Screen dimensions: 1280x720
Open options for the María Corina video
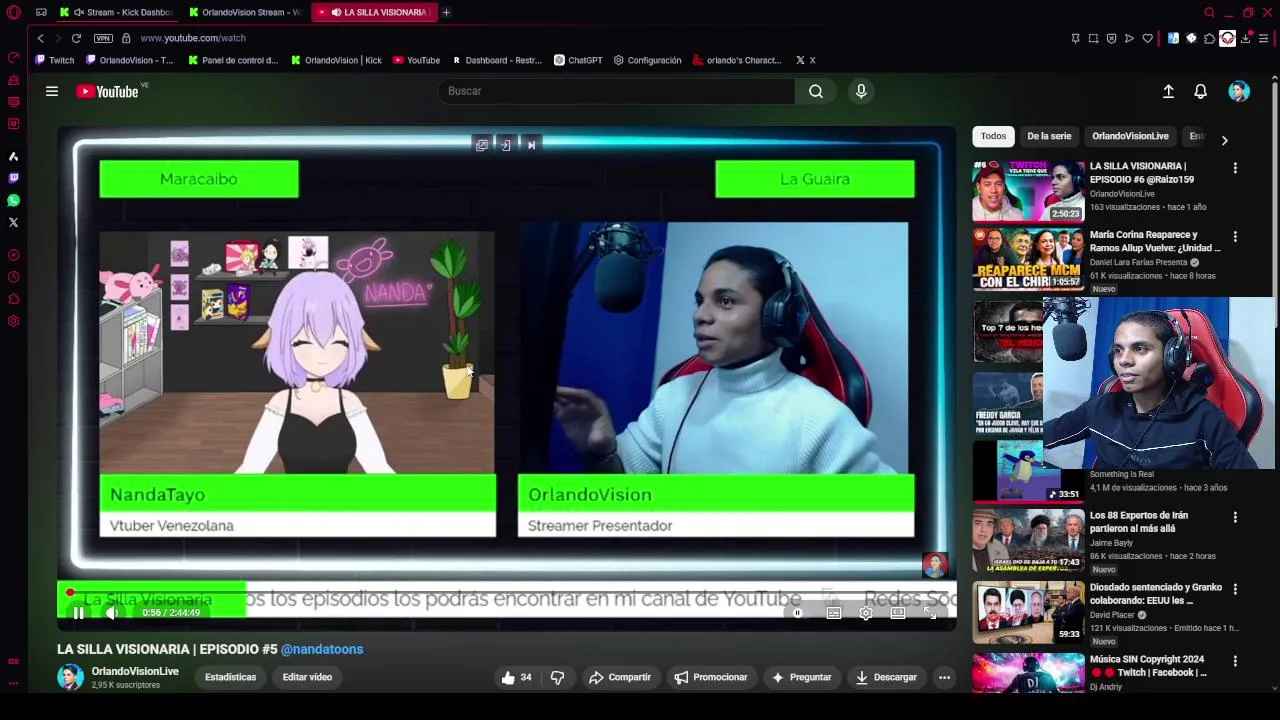[1235, 237]
